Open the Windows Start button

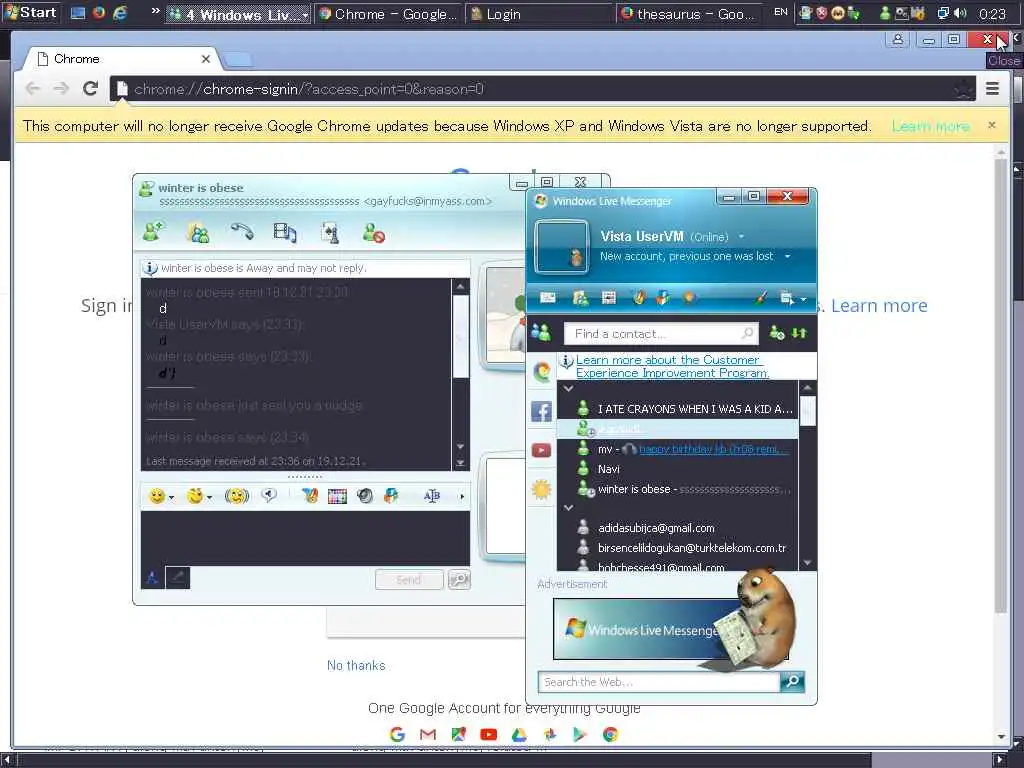click(x=31, y=12)
